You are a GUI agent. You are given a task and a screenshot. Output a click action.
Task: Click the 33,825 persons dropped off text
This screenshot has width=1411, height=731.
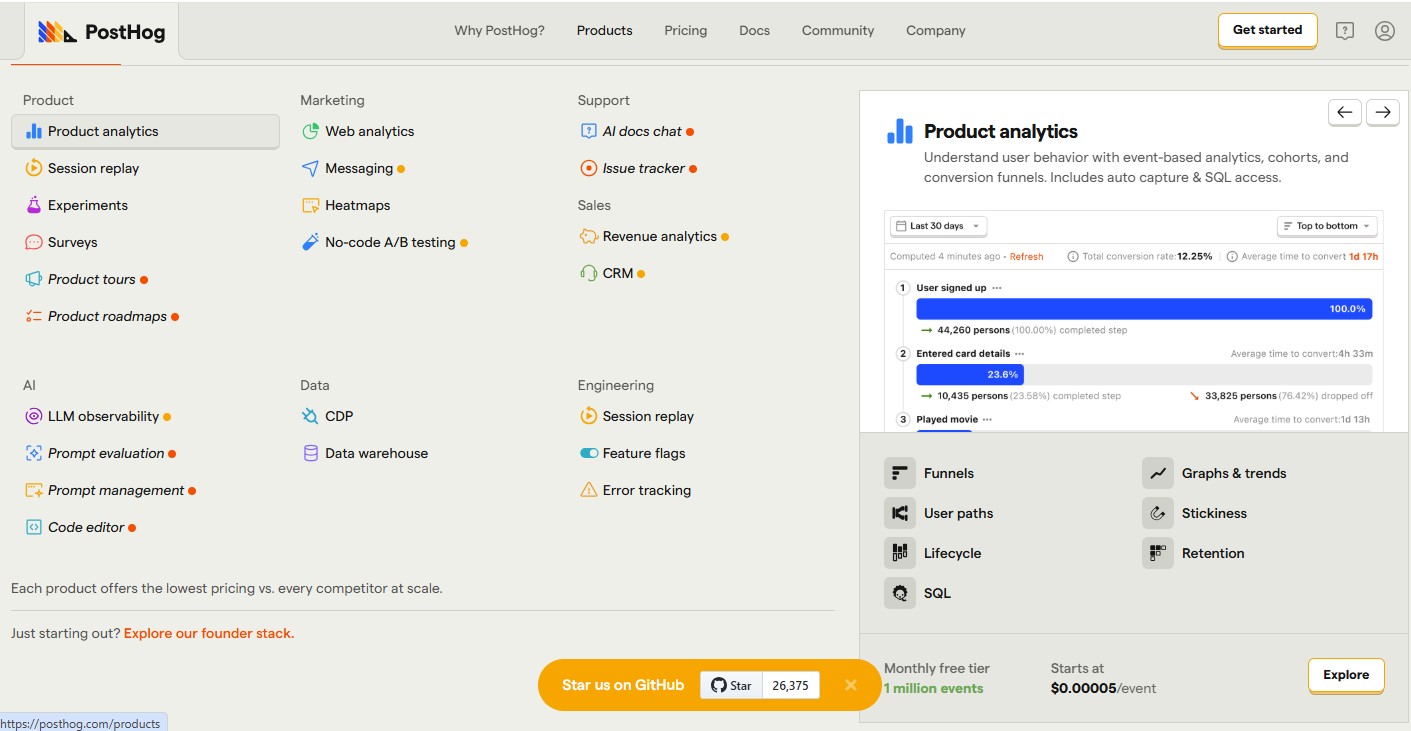pyautogui.click(x=1289, y=396)
